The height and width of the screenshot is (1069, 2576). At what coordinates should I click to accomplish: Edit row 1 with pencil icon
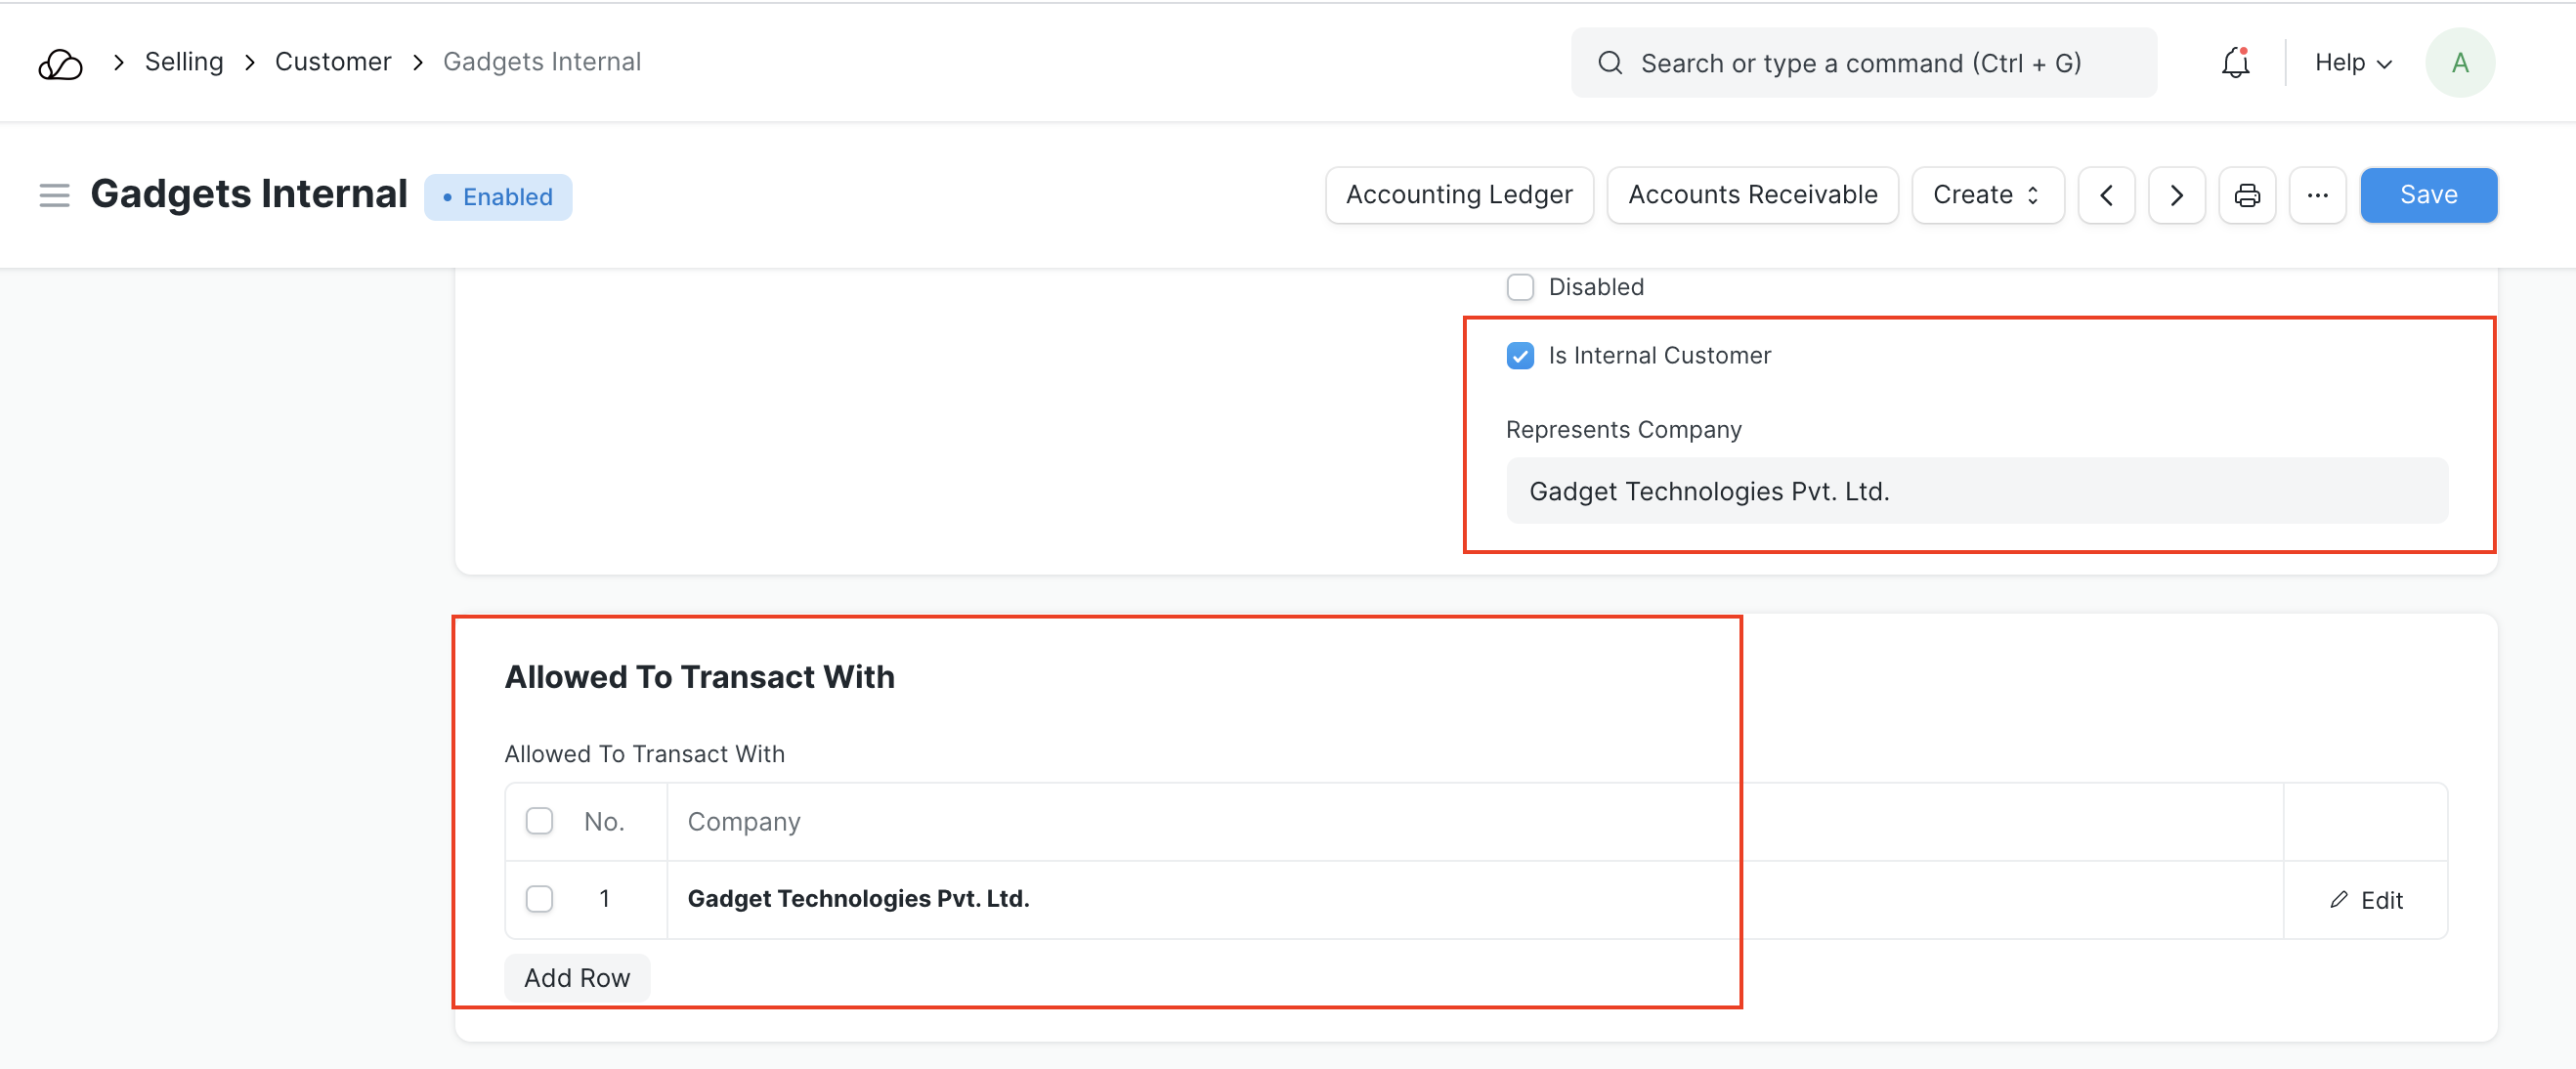point(2366,900)
